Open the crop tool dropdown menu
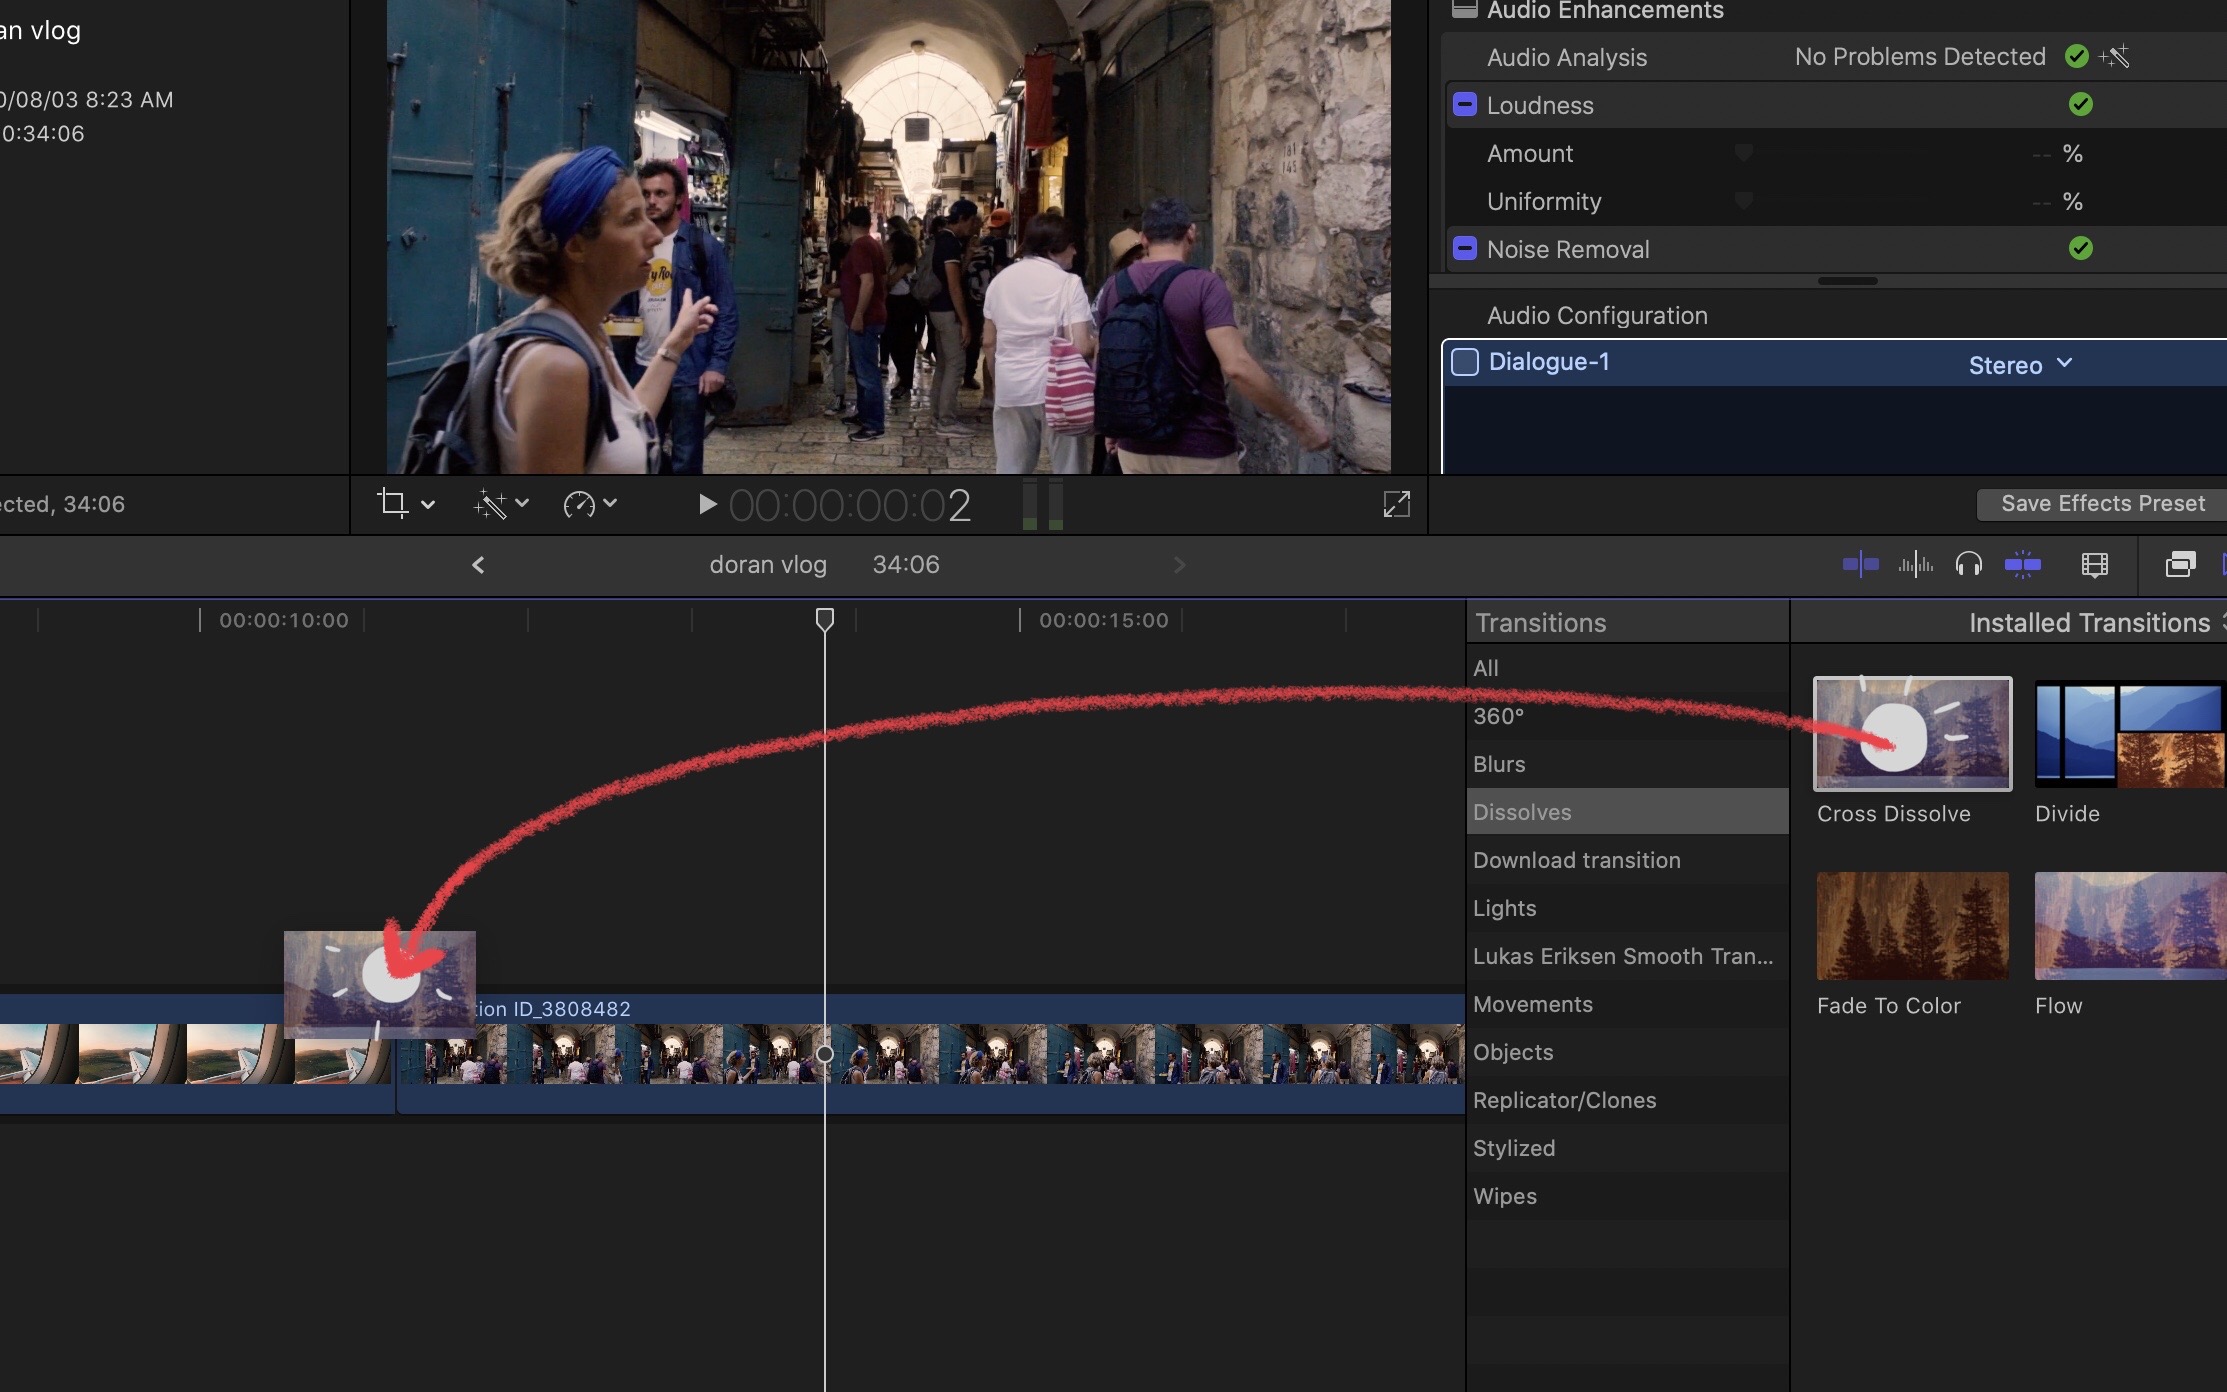 (427, 505)
